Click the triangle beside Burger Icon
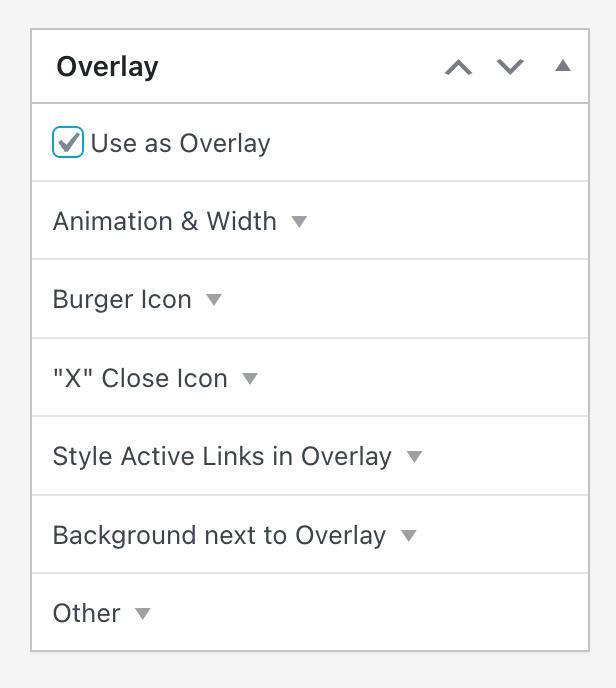616x688 pixels. [x=213, y=299]
